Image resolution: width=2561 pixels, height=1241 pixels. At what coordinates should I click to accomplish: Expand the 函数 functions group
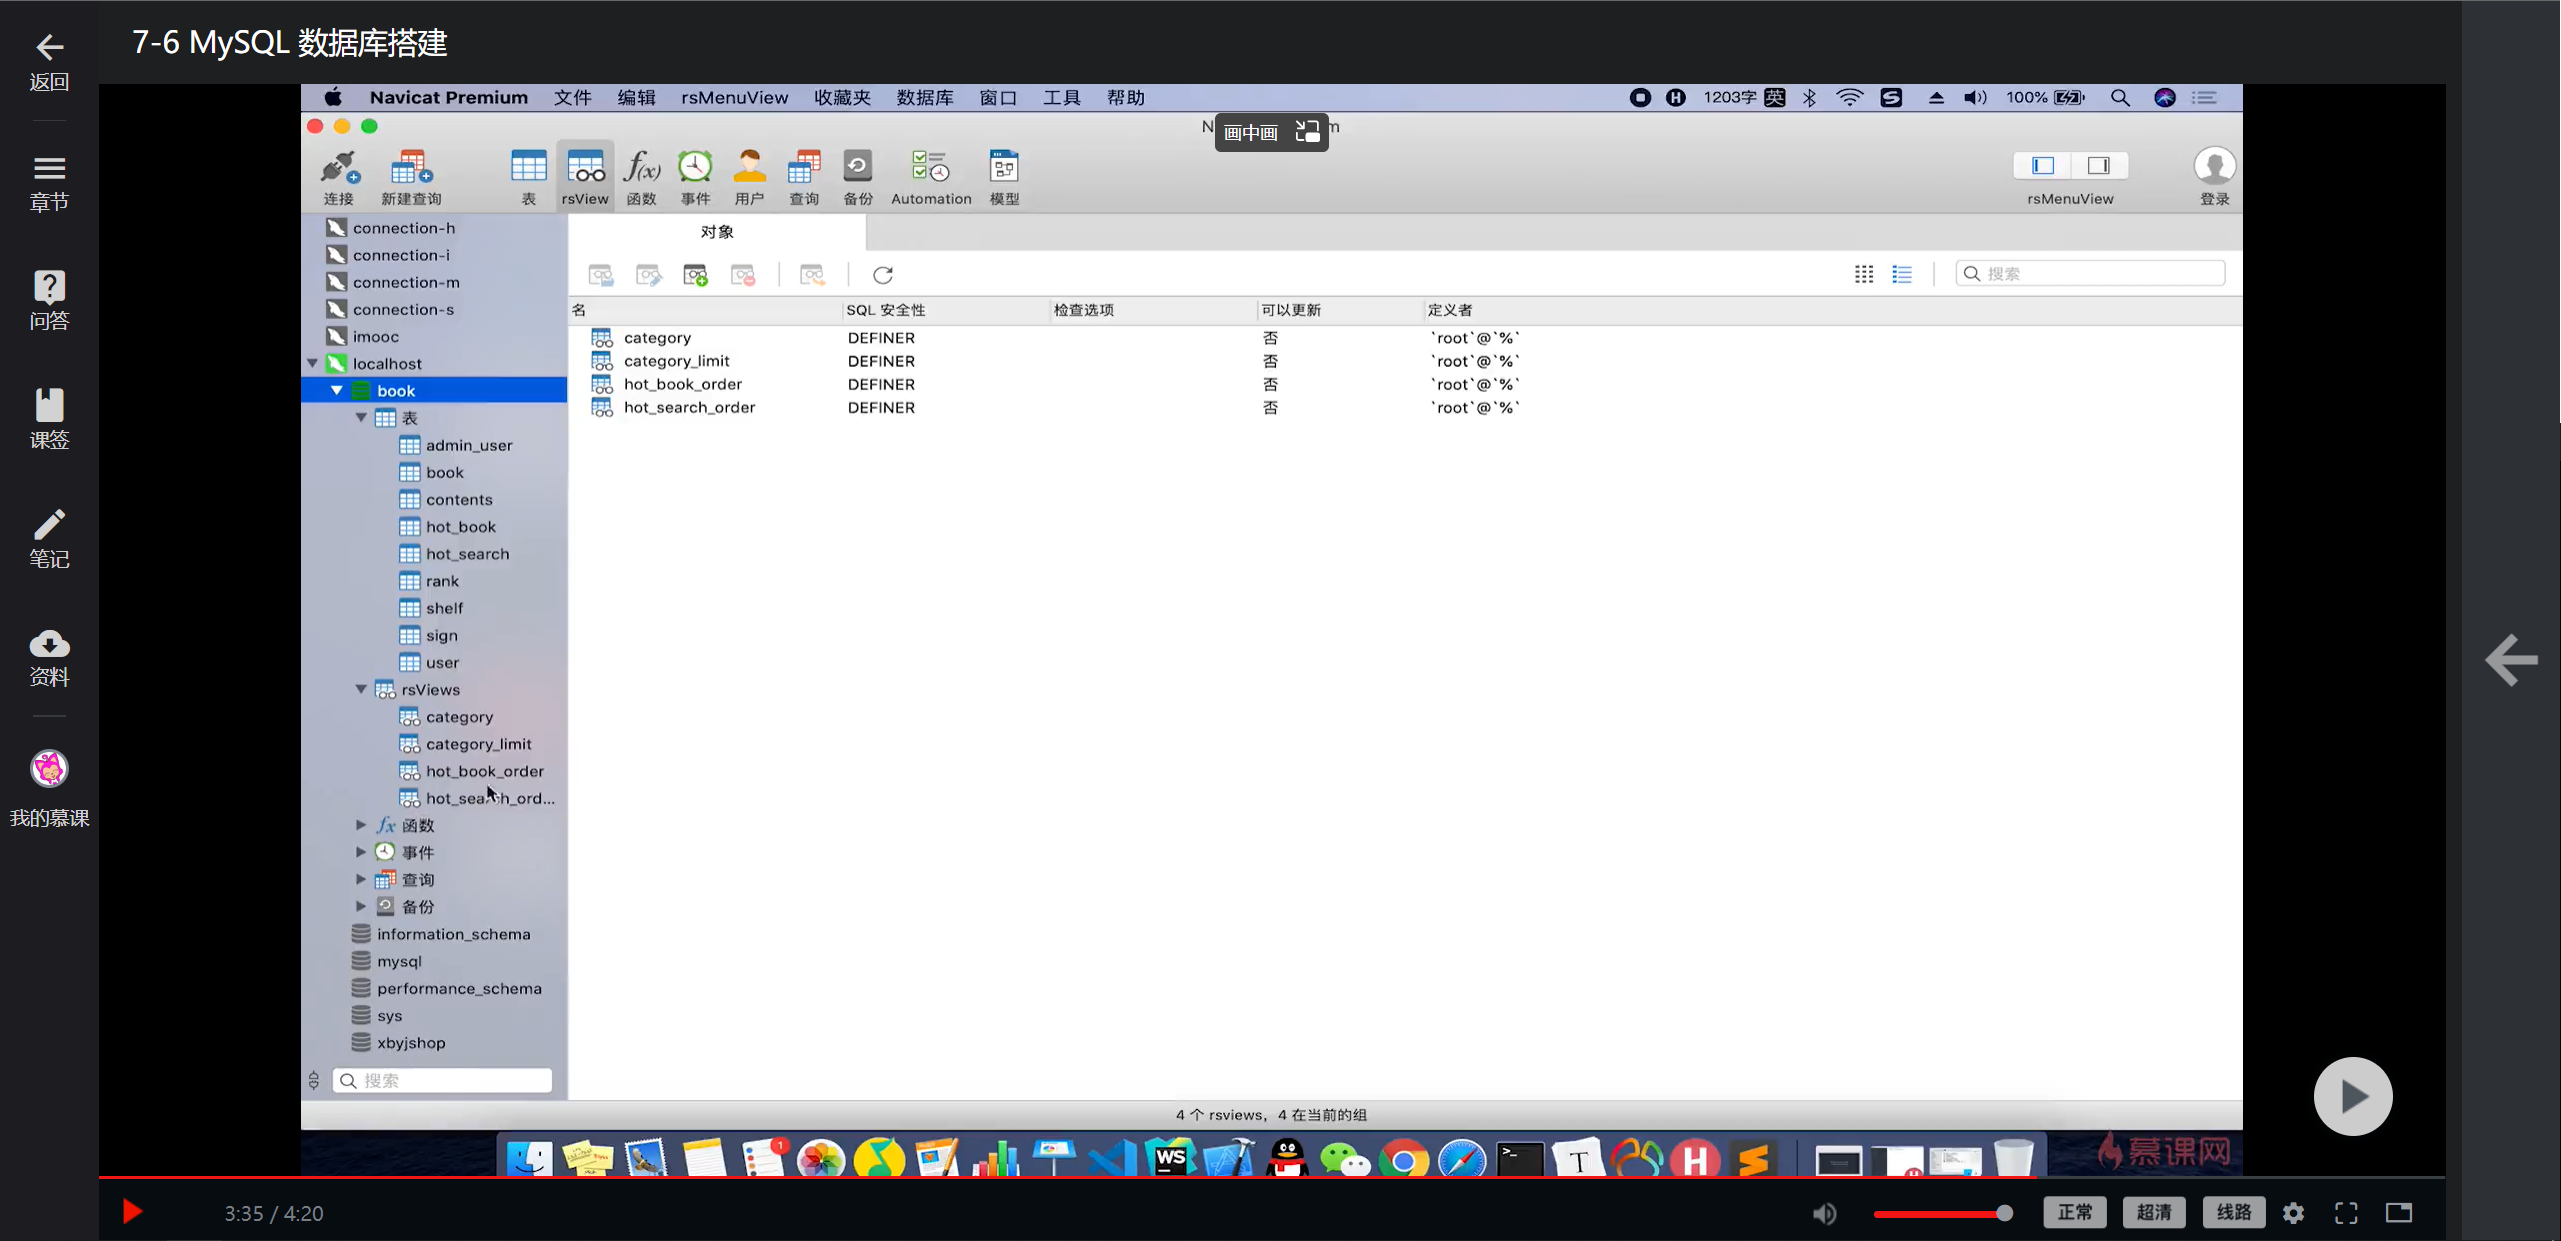(361, 825)
